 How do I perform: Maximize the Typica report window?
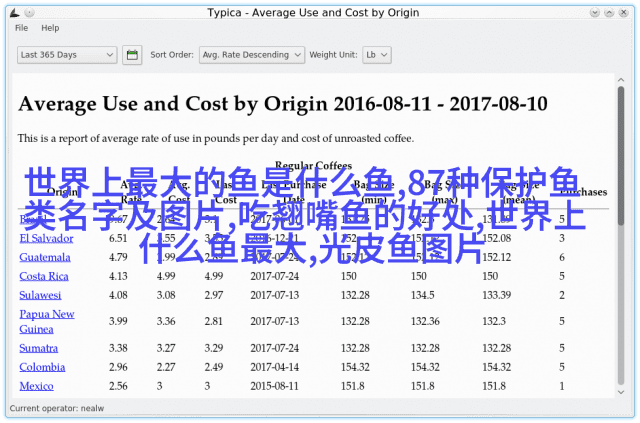click(607, 11)
